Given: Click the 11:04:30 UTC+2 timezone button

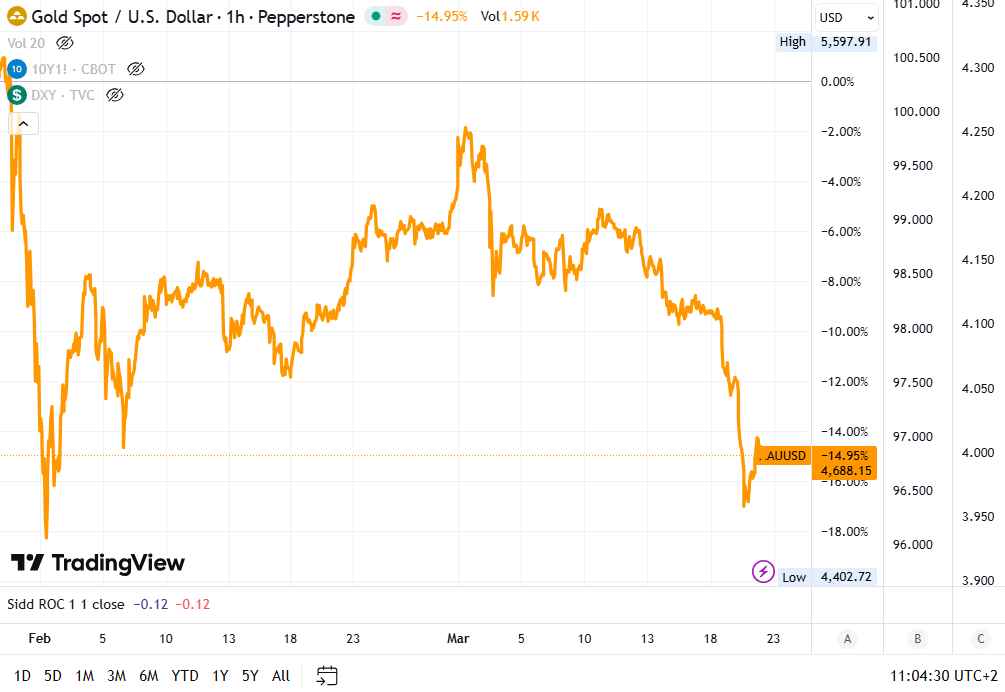Looking at the screenshot, I should pyautogui.click(x=944, y=676).
